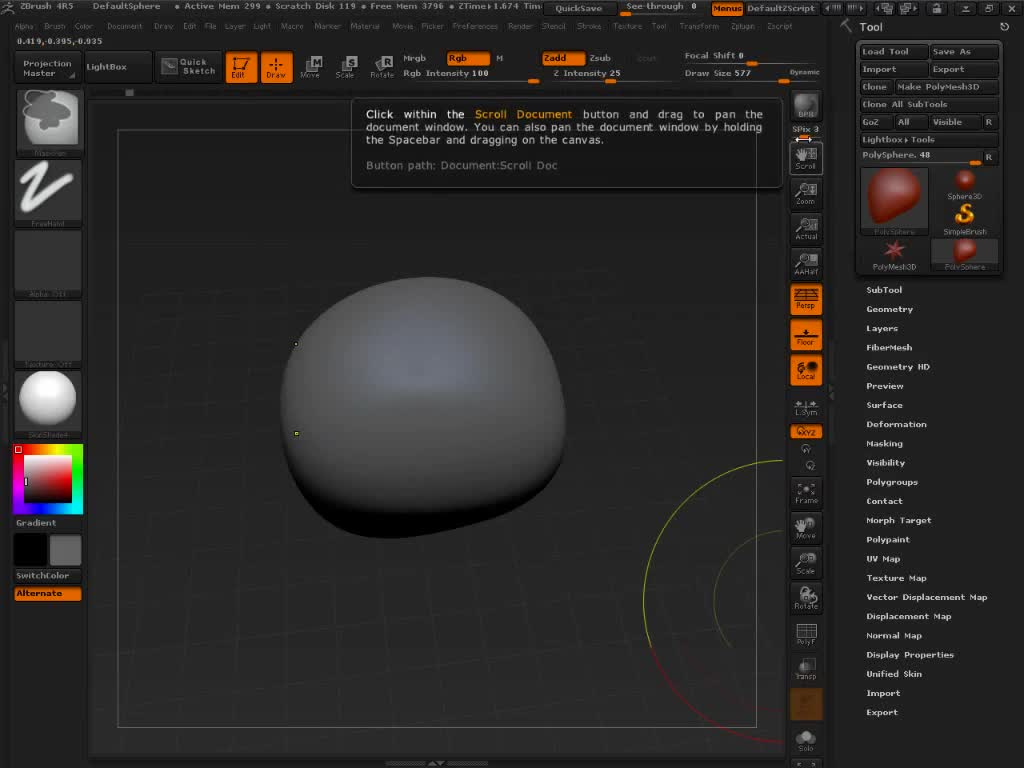Select the SimpleBrush tool thumbnail
The image size is (1024, 768).
coord(965,219)
